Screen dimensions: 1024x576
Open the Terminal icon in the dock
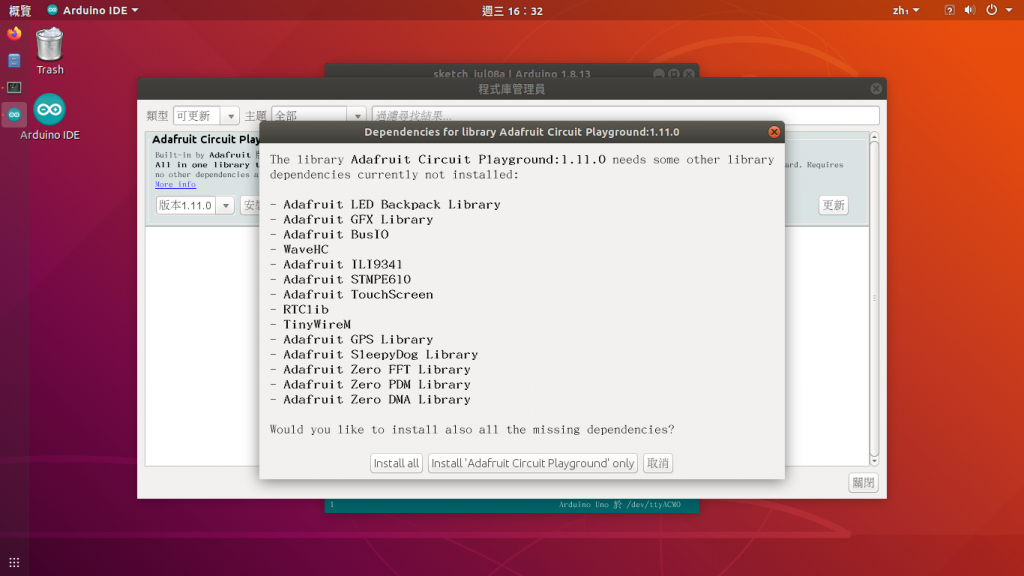point(14,88)
